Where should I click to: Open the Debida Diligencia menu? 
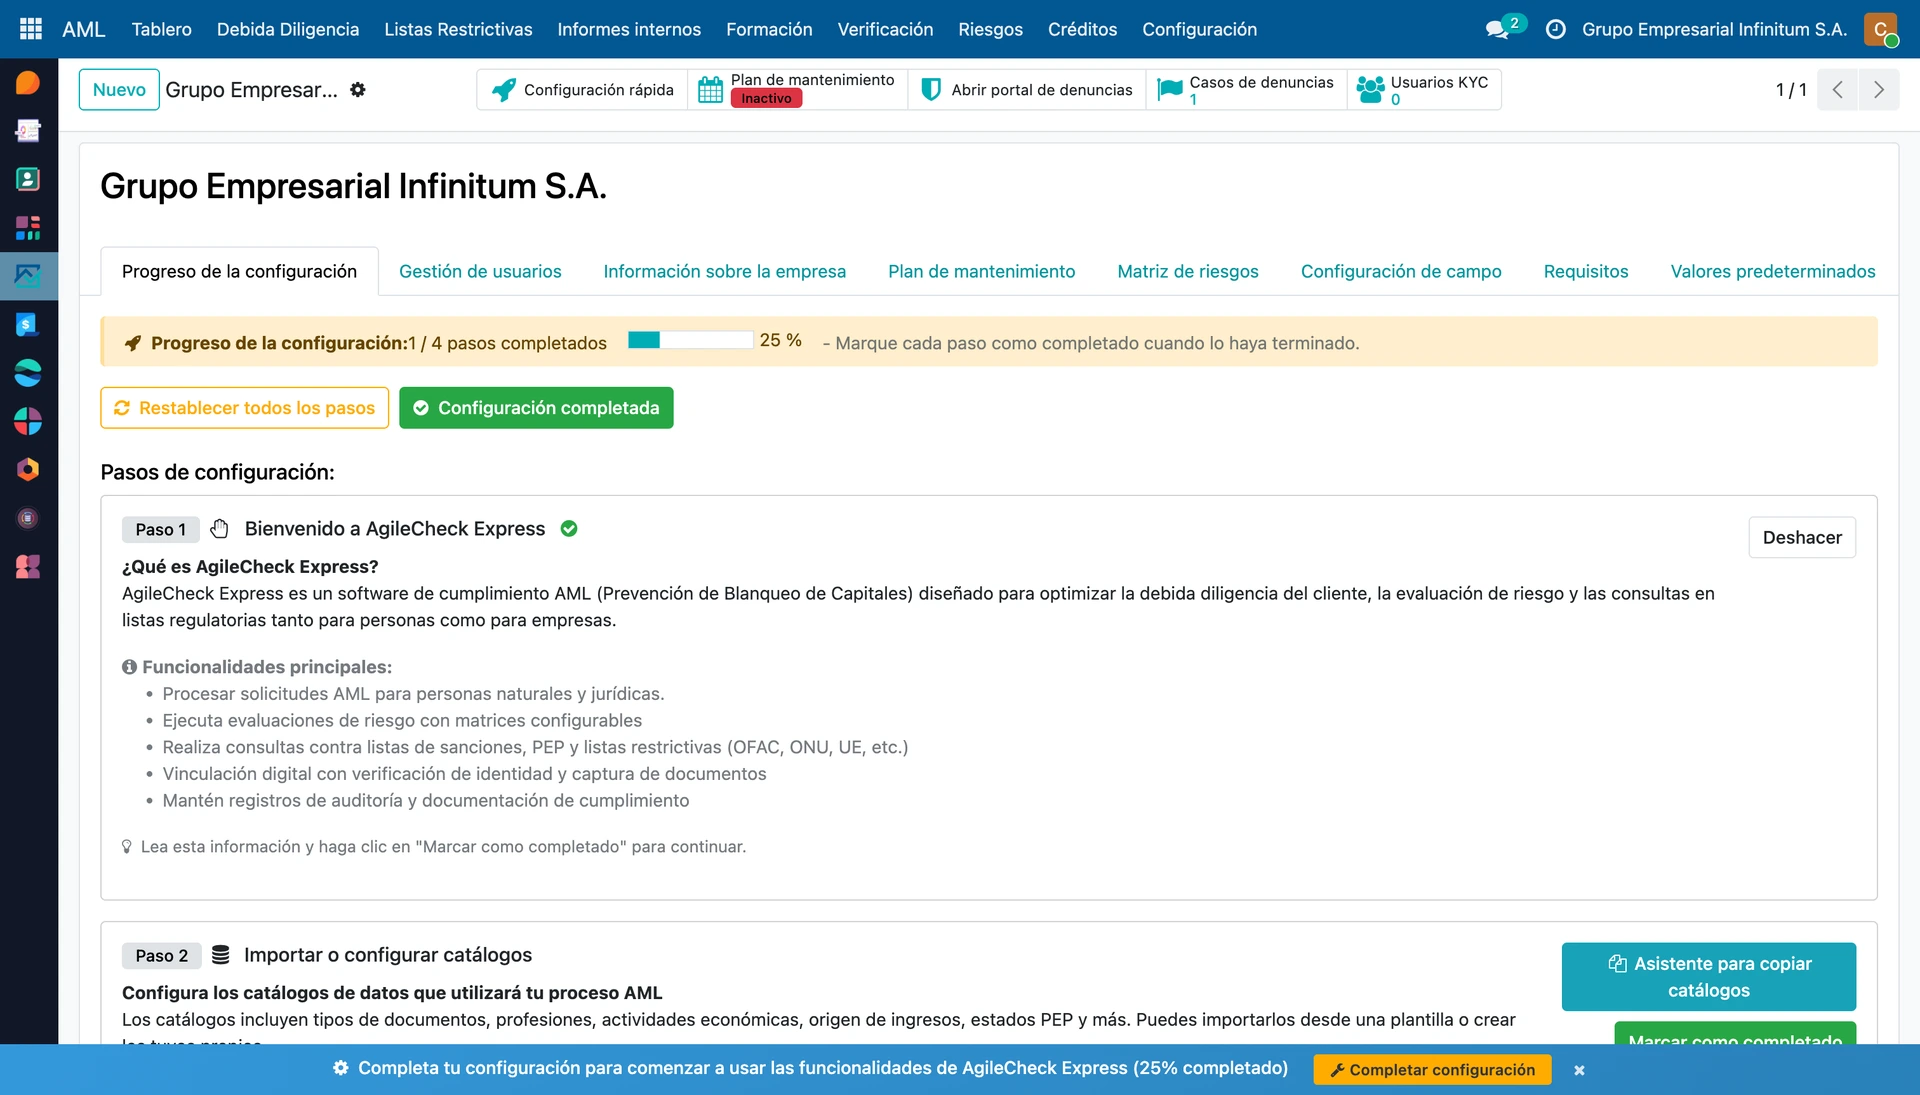pos(288,29)
